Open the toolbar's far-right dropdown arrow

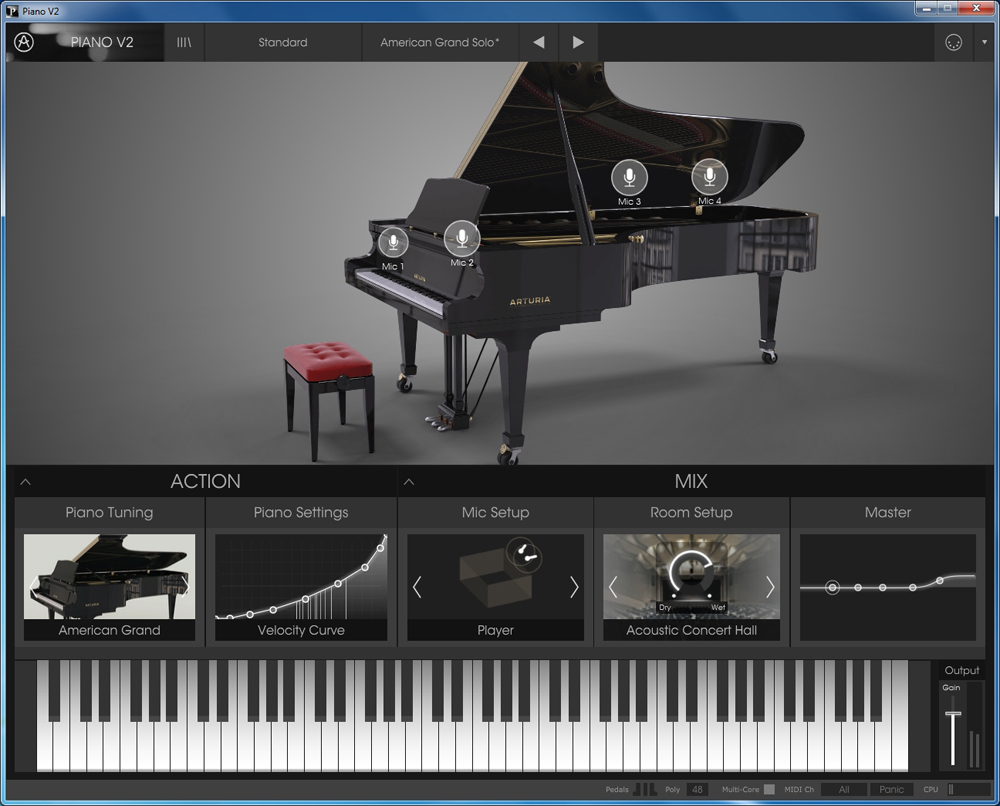tap(984, 43)
